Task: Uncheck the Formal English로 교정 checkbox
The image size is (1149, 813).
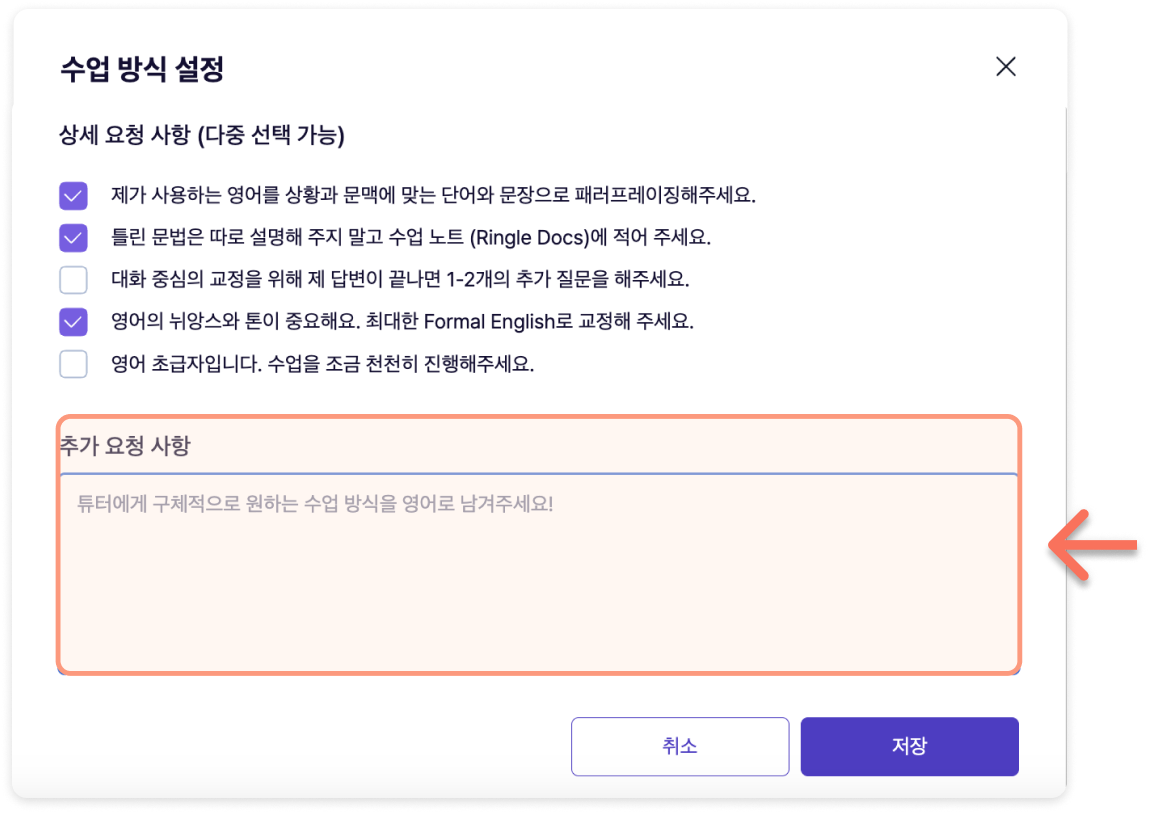Action: pos(73,322)
